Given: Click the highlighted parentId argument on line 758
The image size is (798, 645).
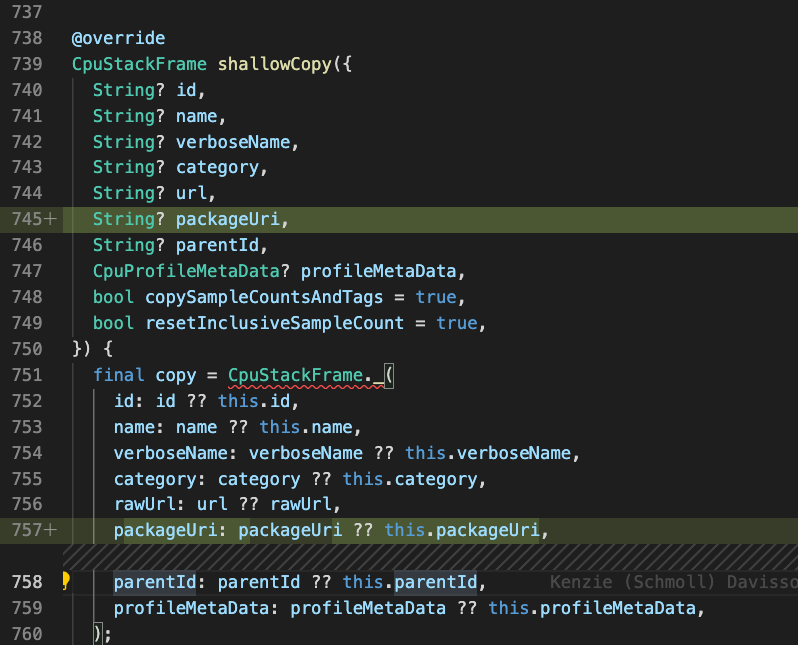Looking at the screenshot, I should 155,582.
